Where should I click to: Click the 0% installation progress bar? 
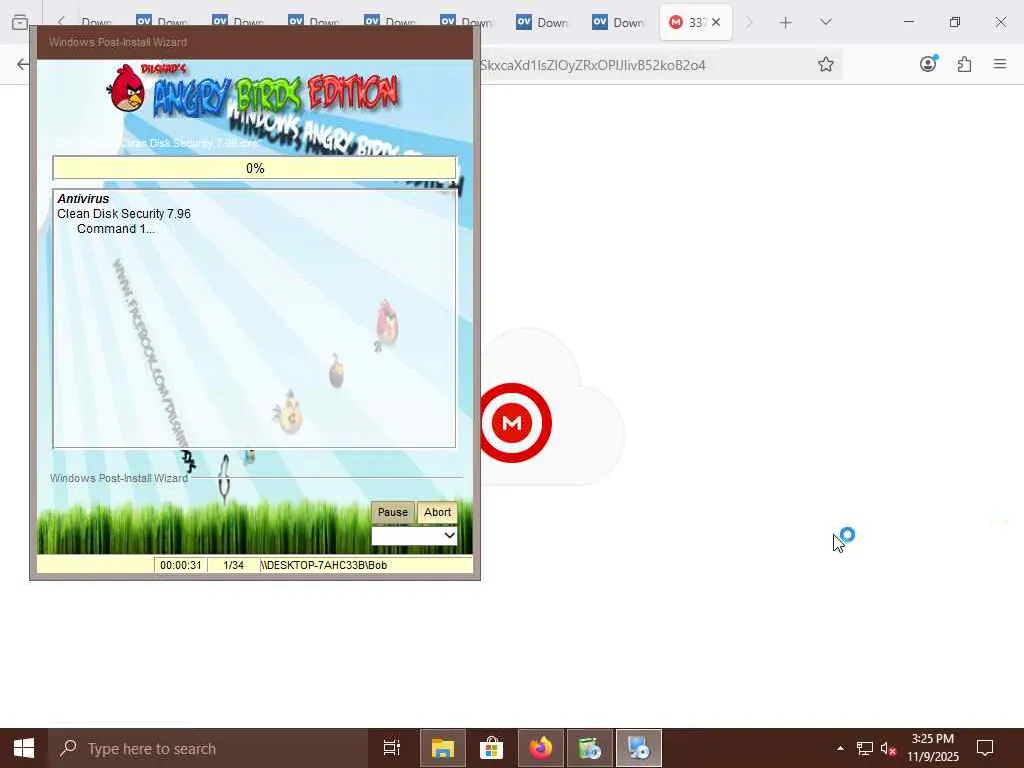(x=255, y=168)
